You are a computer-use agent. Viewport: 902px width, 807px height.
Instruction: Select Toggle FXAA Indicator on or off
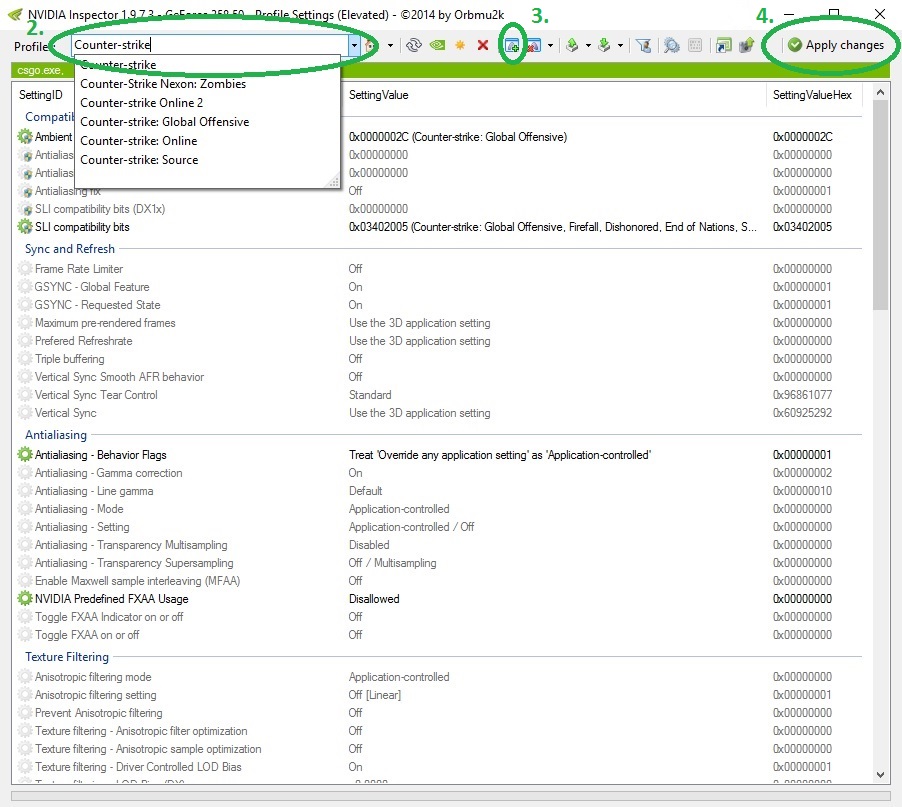(x=437, y=617)
